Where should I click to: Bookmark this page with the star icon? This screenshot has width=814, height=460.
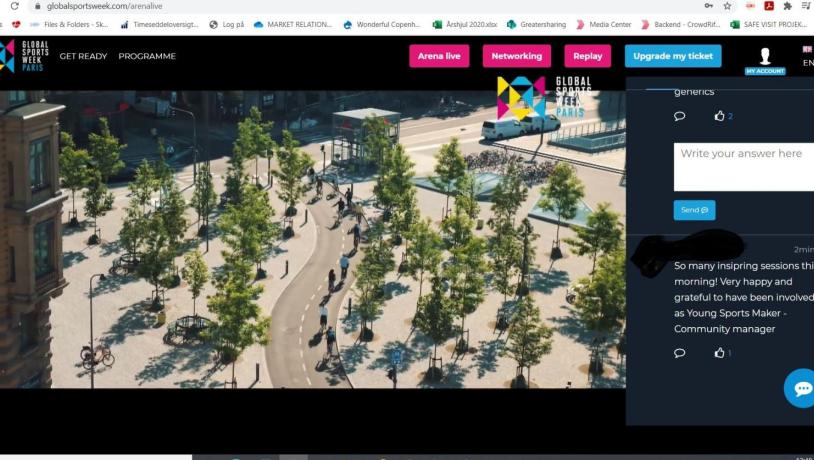click(727, 6)
